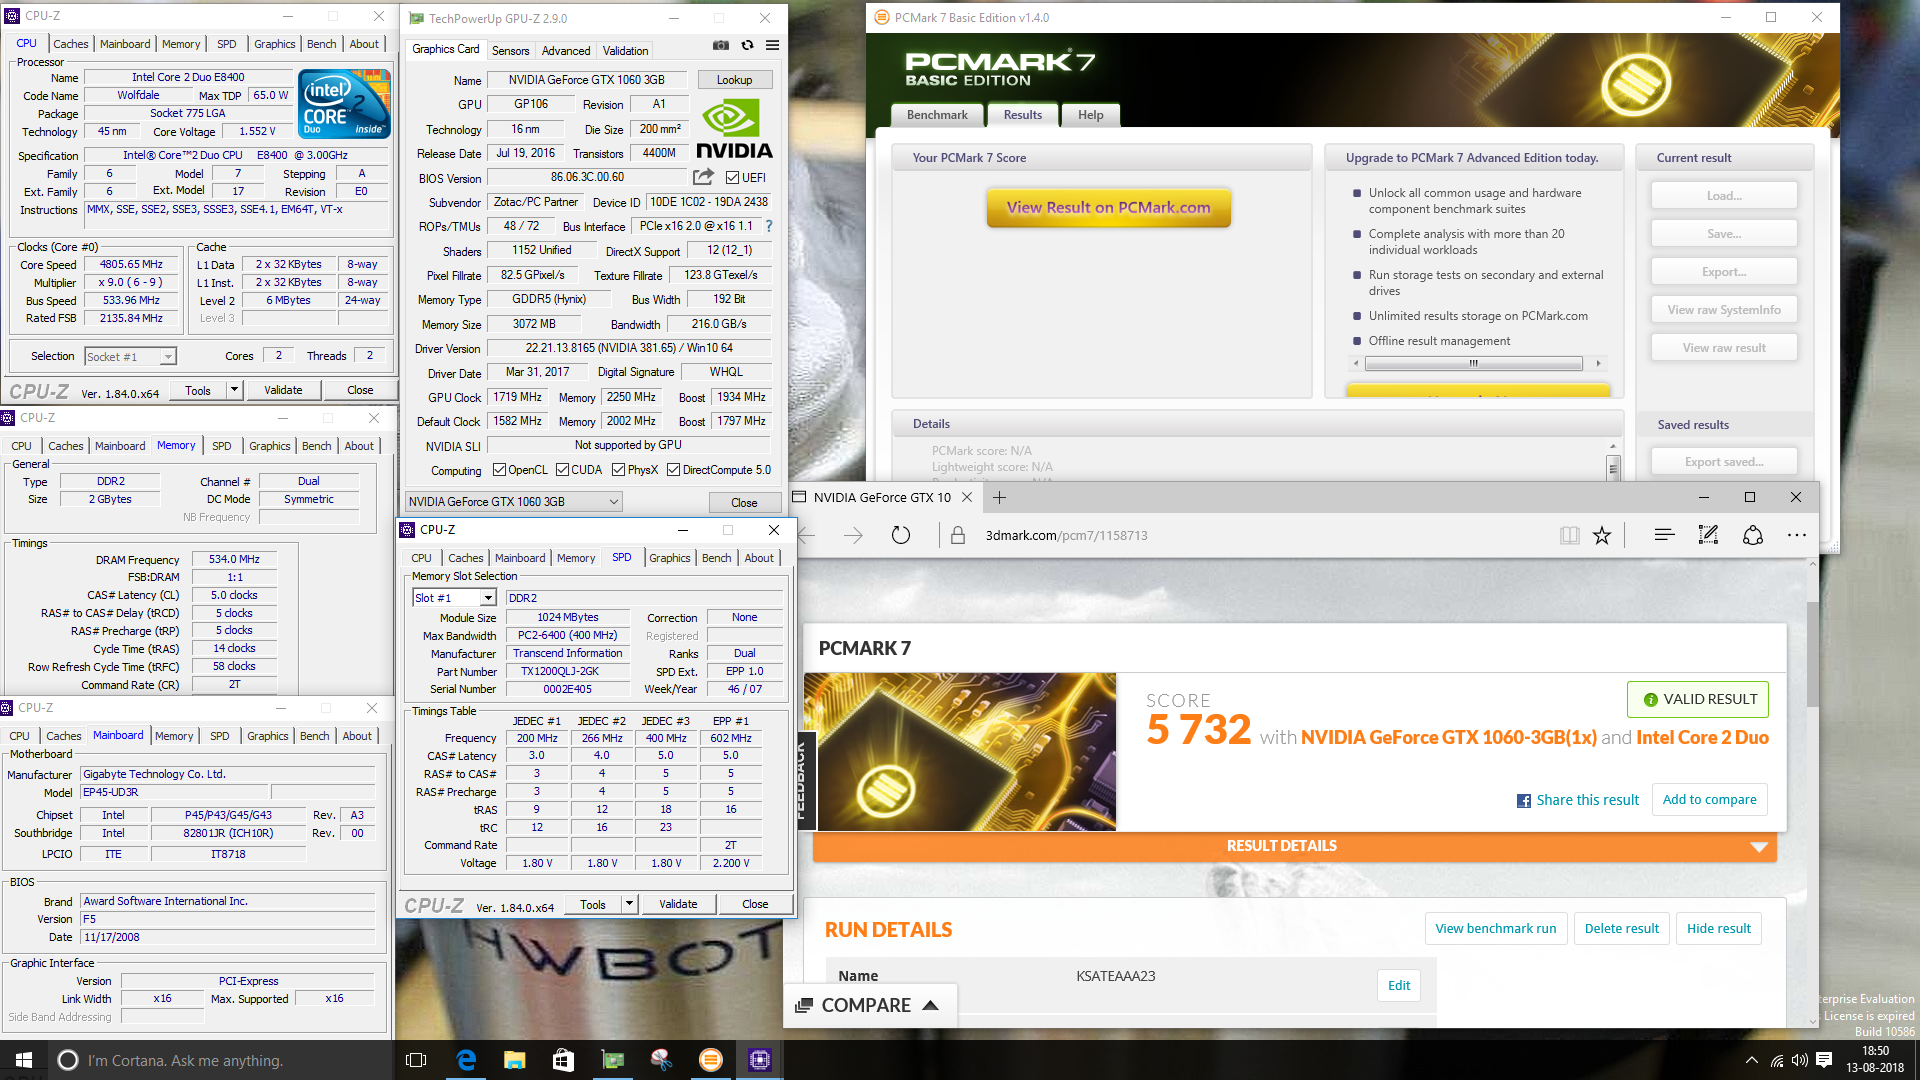Show hidden system tray icons

tap(1751, 1060)
